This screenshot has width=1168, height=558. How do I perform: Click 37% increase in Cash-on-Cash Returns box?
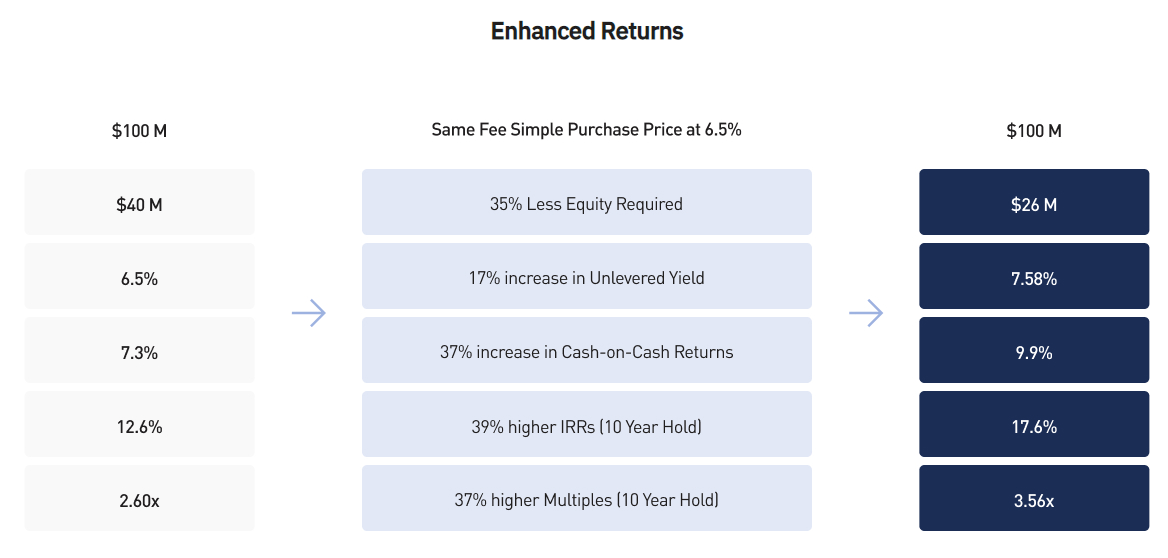coord(587,350)
